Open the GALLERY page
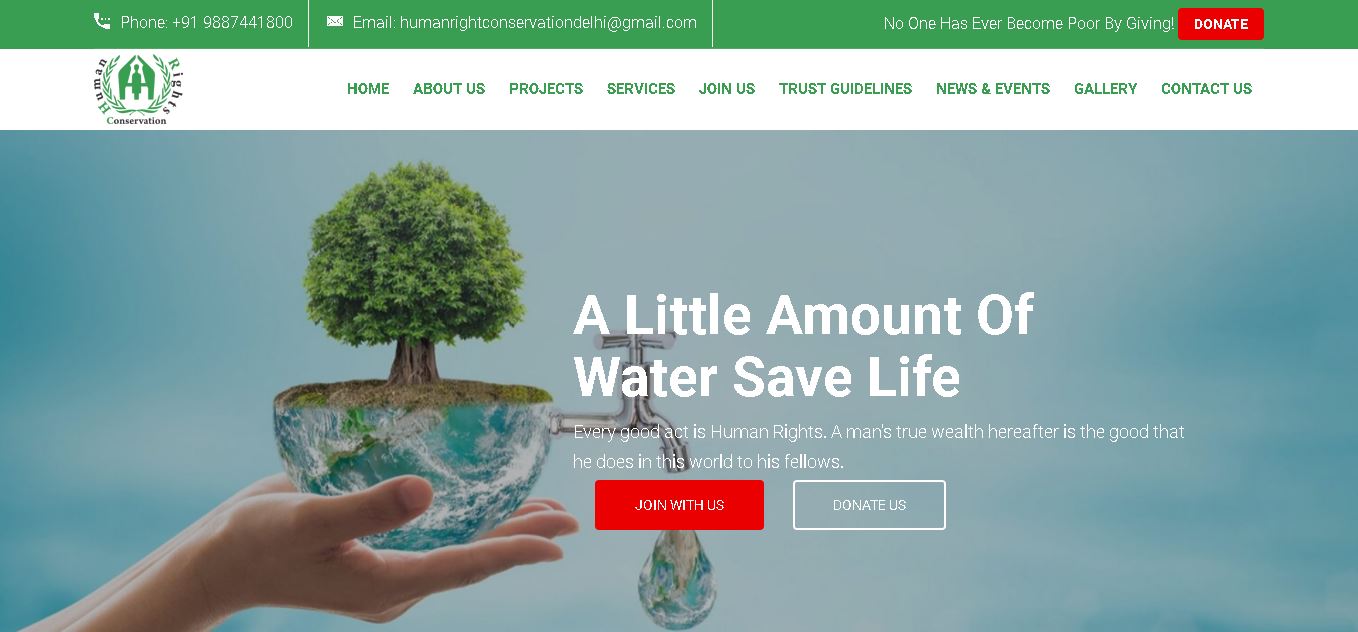 pos(1105,89)
